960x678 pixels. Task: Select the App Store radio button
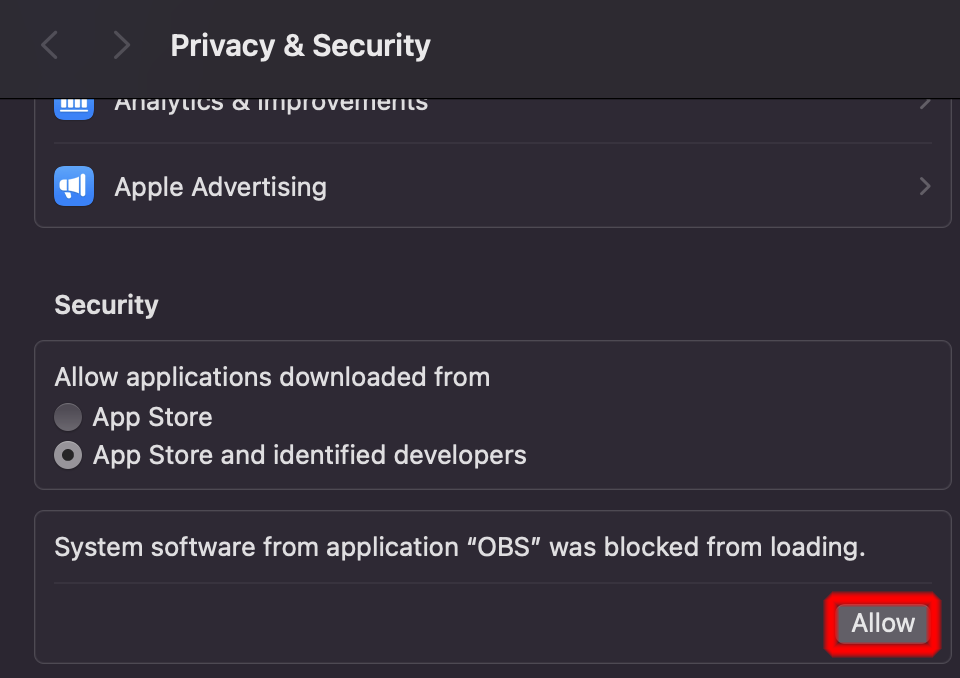(x=68, y=417)
